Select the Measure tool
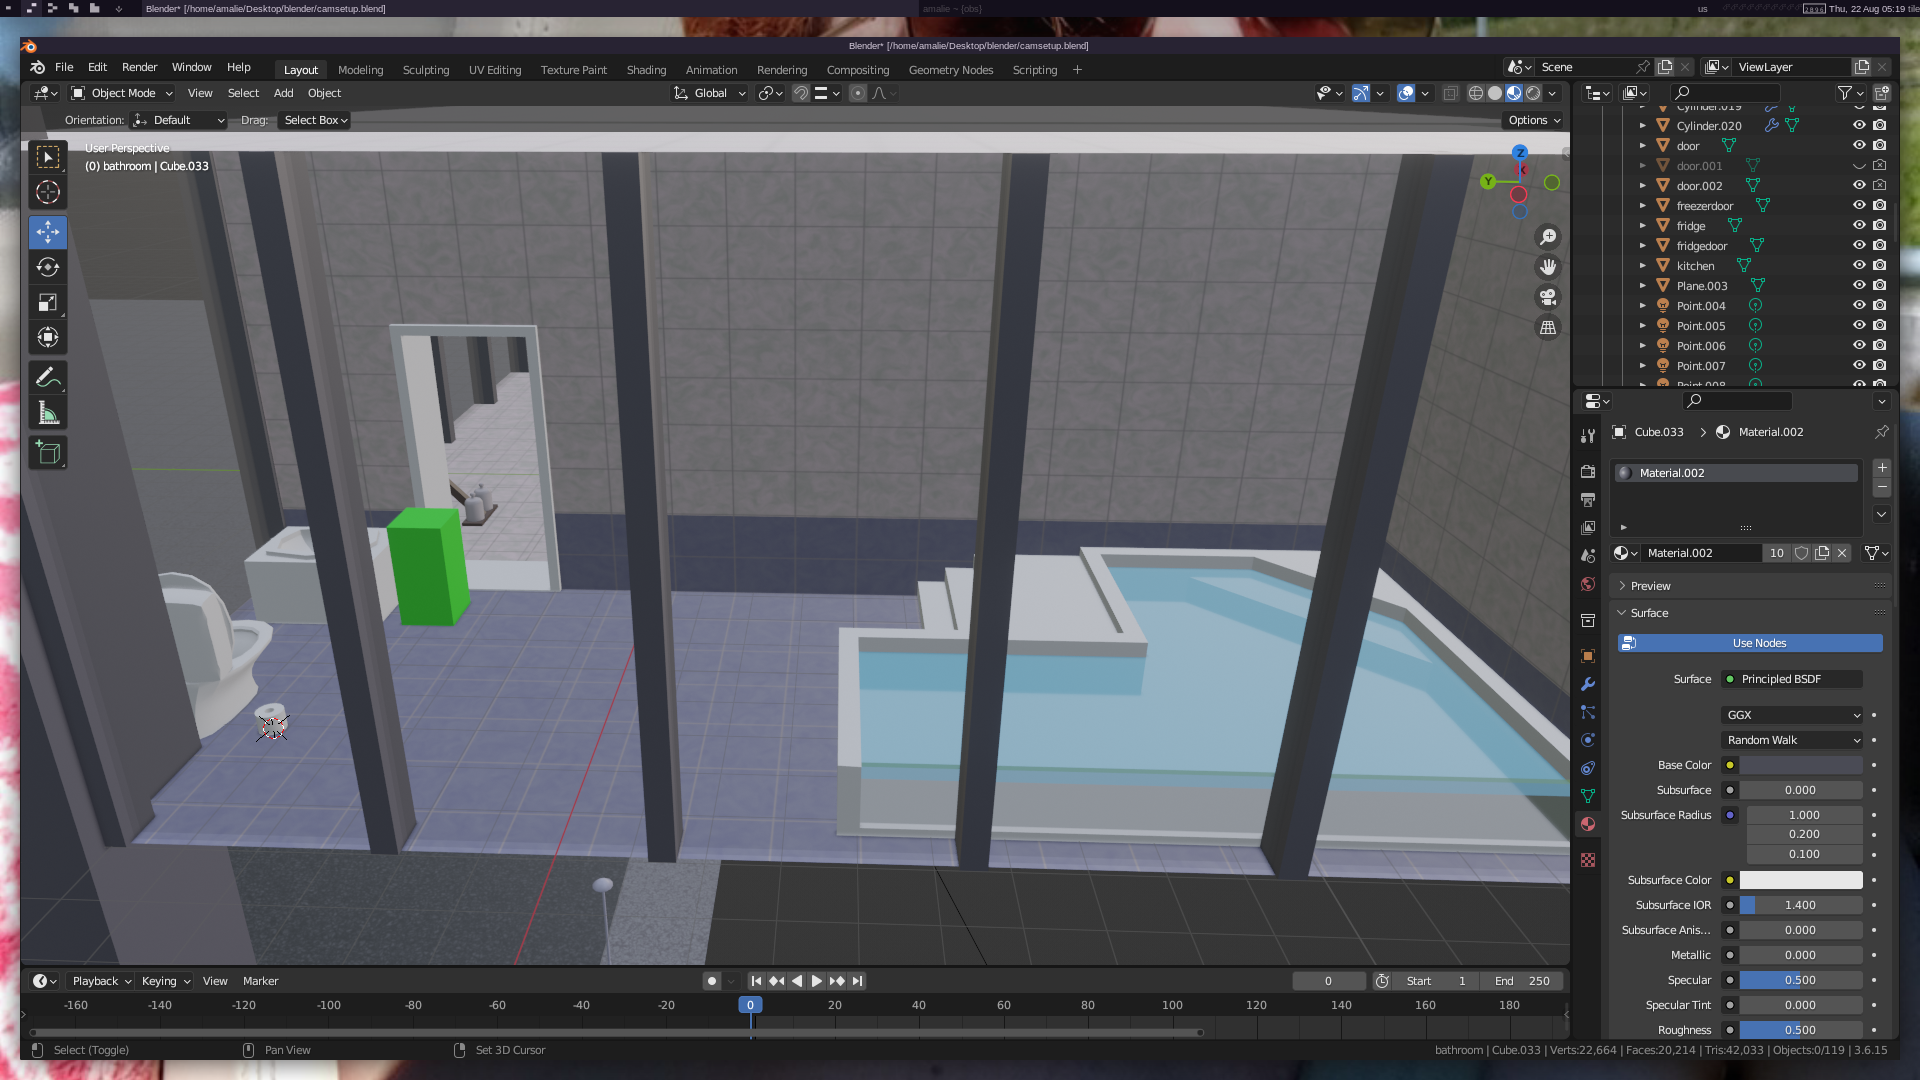Screen dimensions: 1920x1080 tap(47, 413)
